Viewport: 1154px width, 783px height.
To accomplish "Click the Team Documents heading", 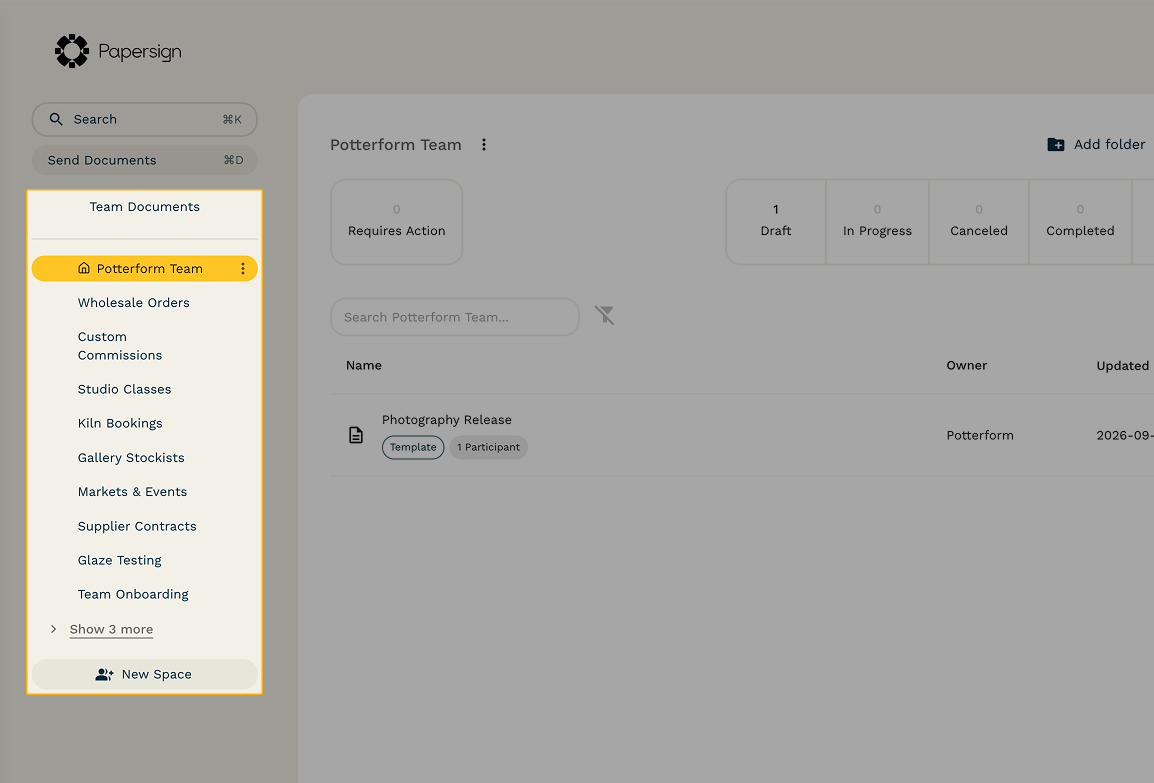I will [x=144, y=207].
